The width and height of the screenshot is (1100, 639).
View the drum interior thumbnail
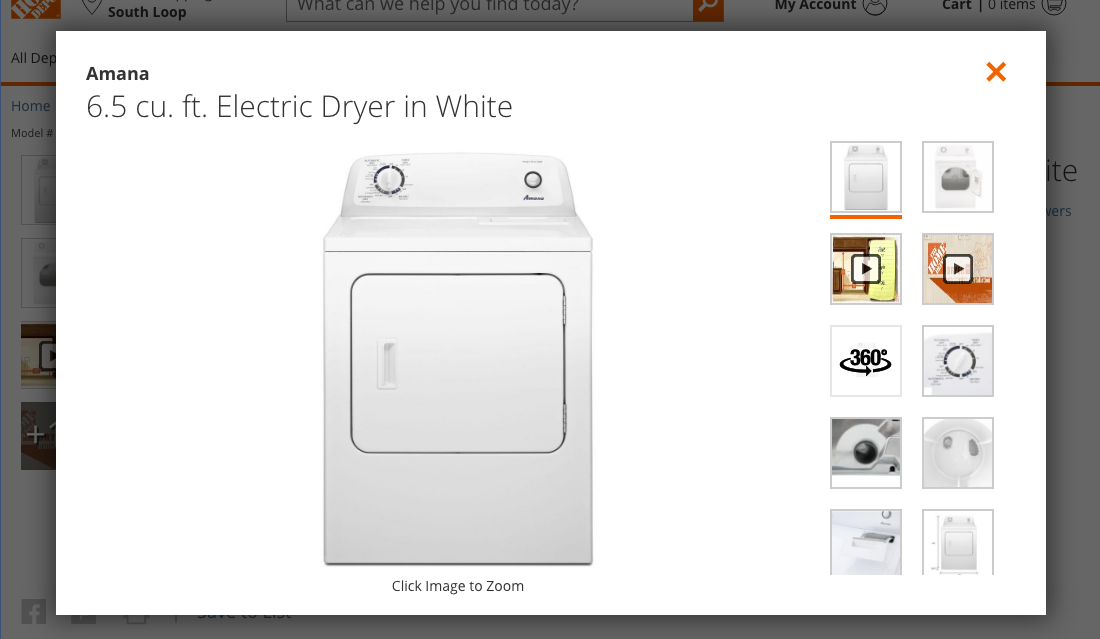(957, 453)
